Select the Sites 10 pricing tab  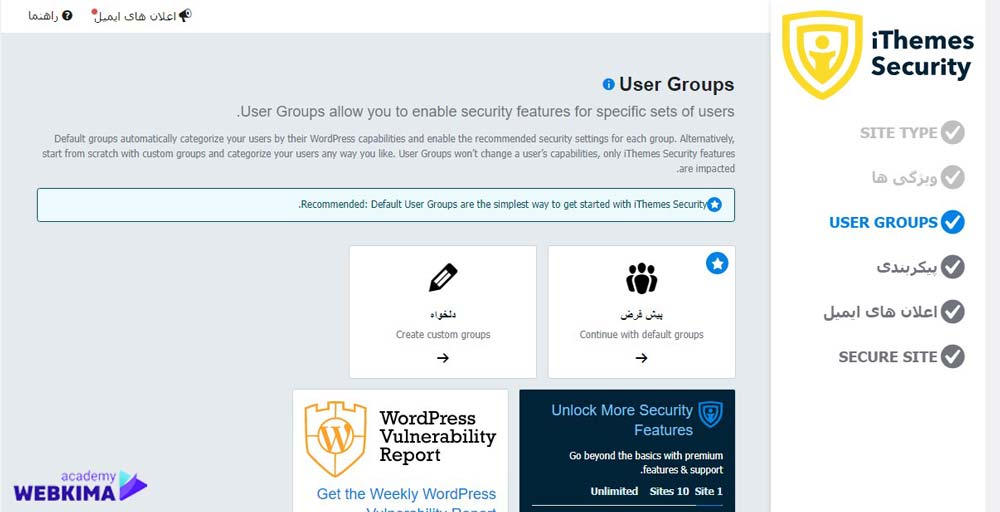pyautogui.click(x=669, y=491)
